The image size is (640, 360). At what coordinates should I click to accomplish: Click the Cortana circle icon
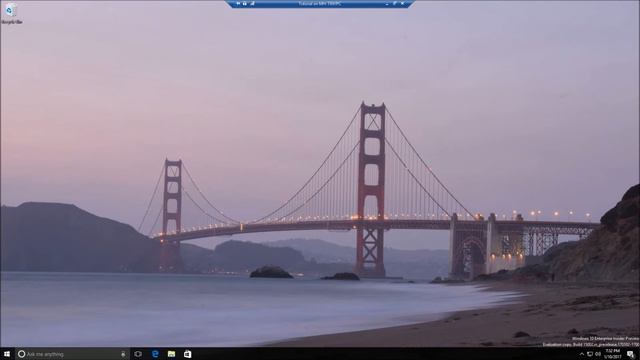pos(22,354)
